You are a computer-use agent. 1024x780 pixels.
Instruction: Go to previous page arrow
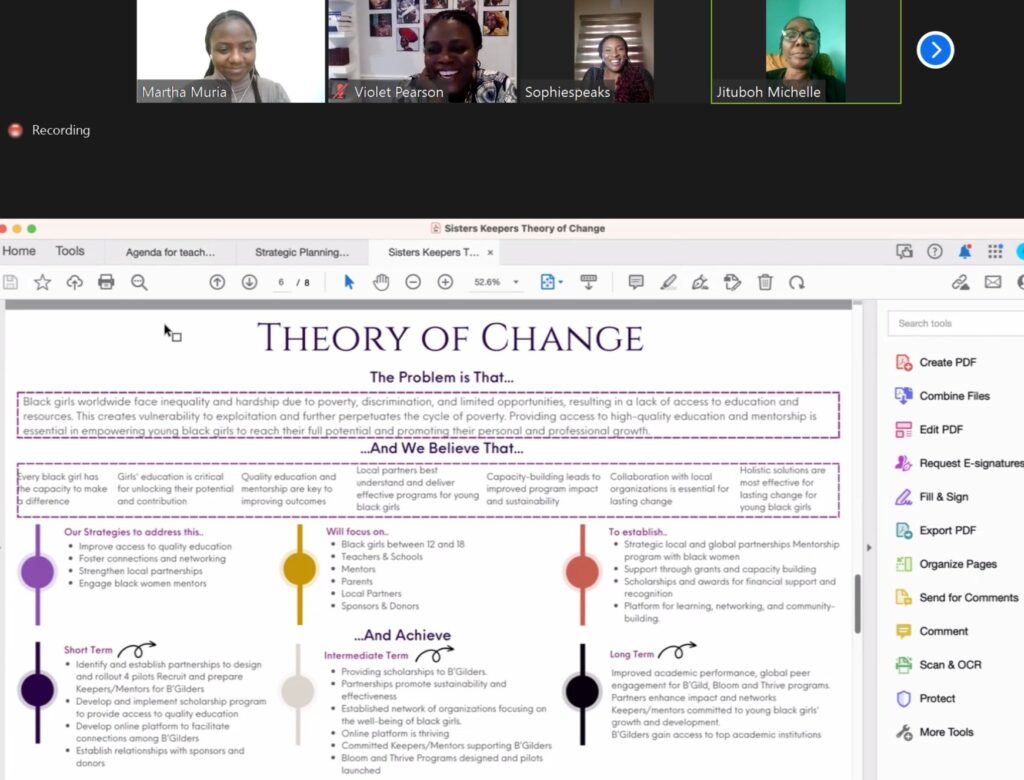point(217,283)
